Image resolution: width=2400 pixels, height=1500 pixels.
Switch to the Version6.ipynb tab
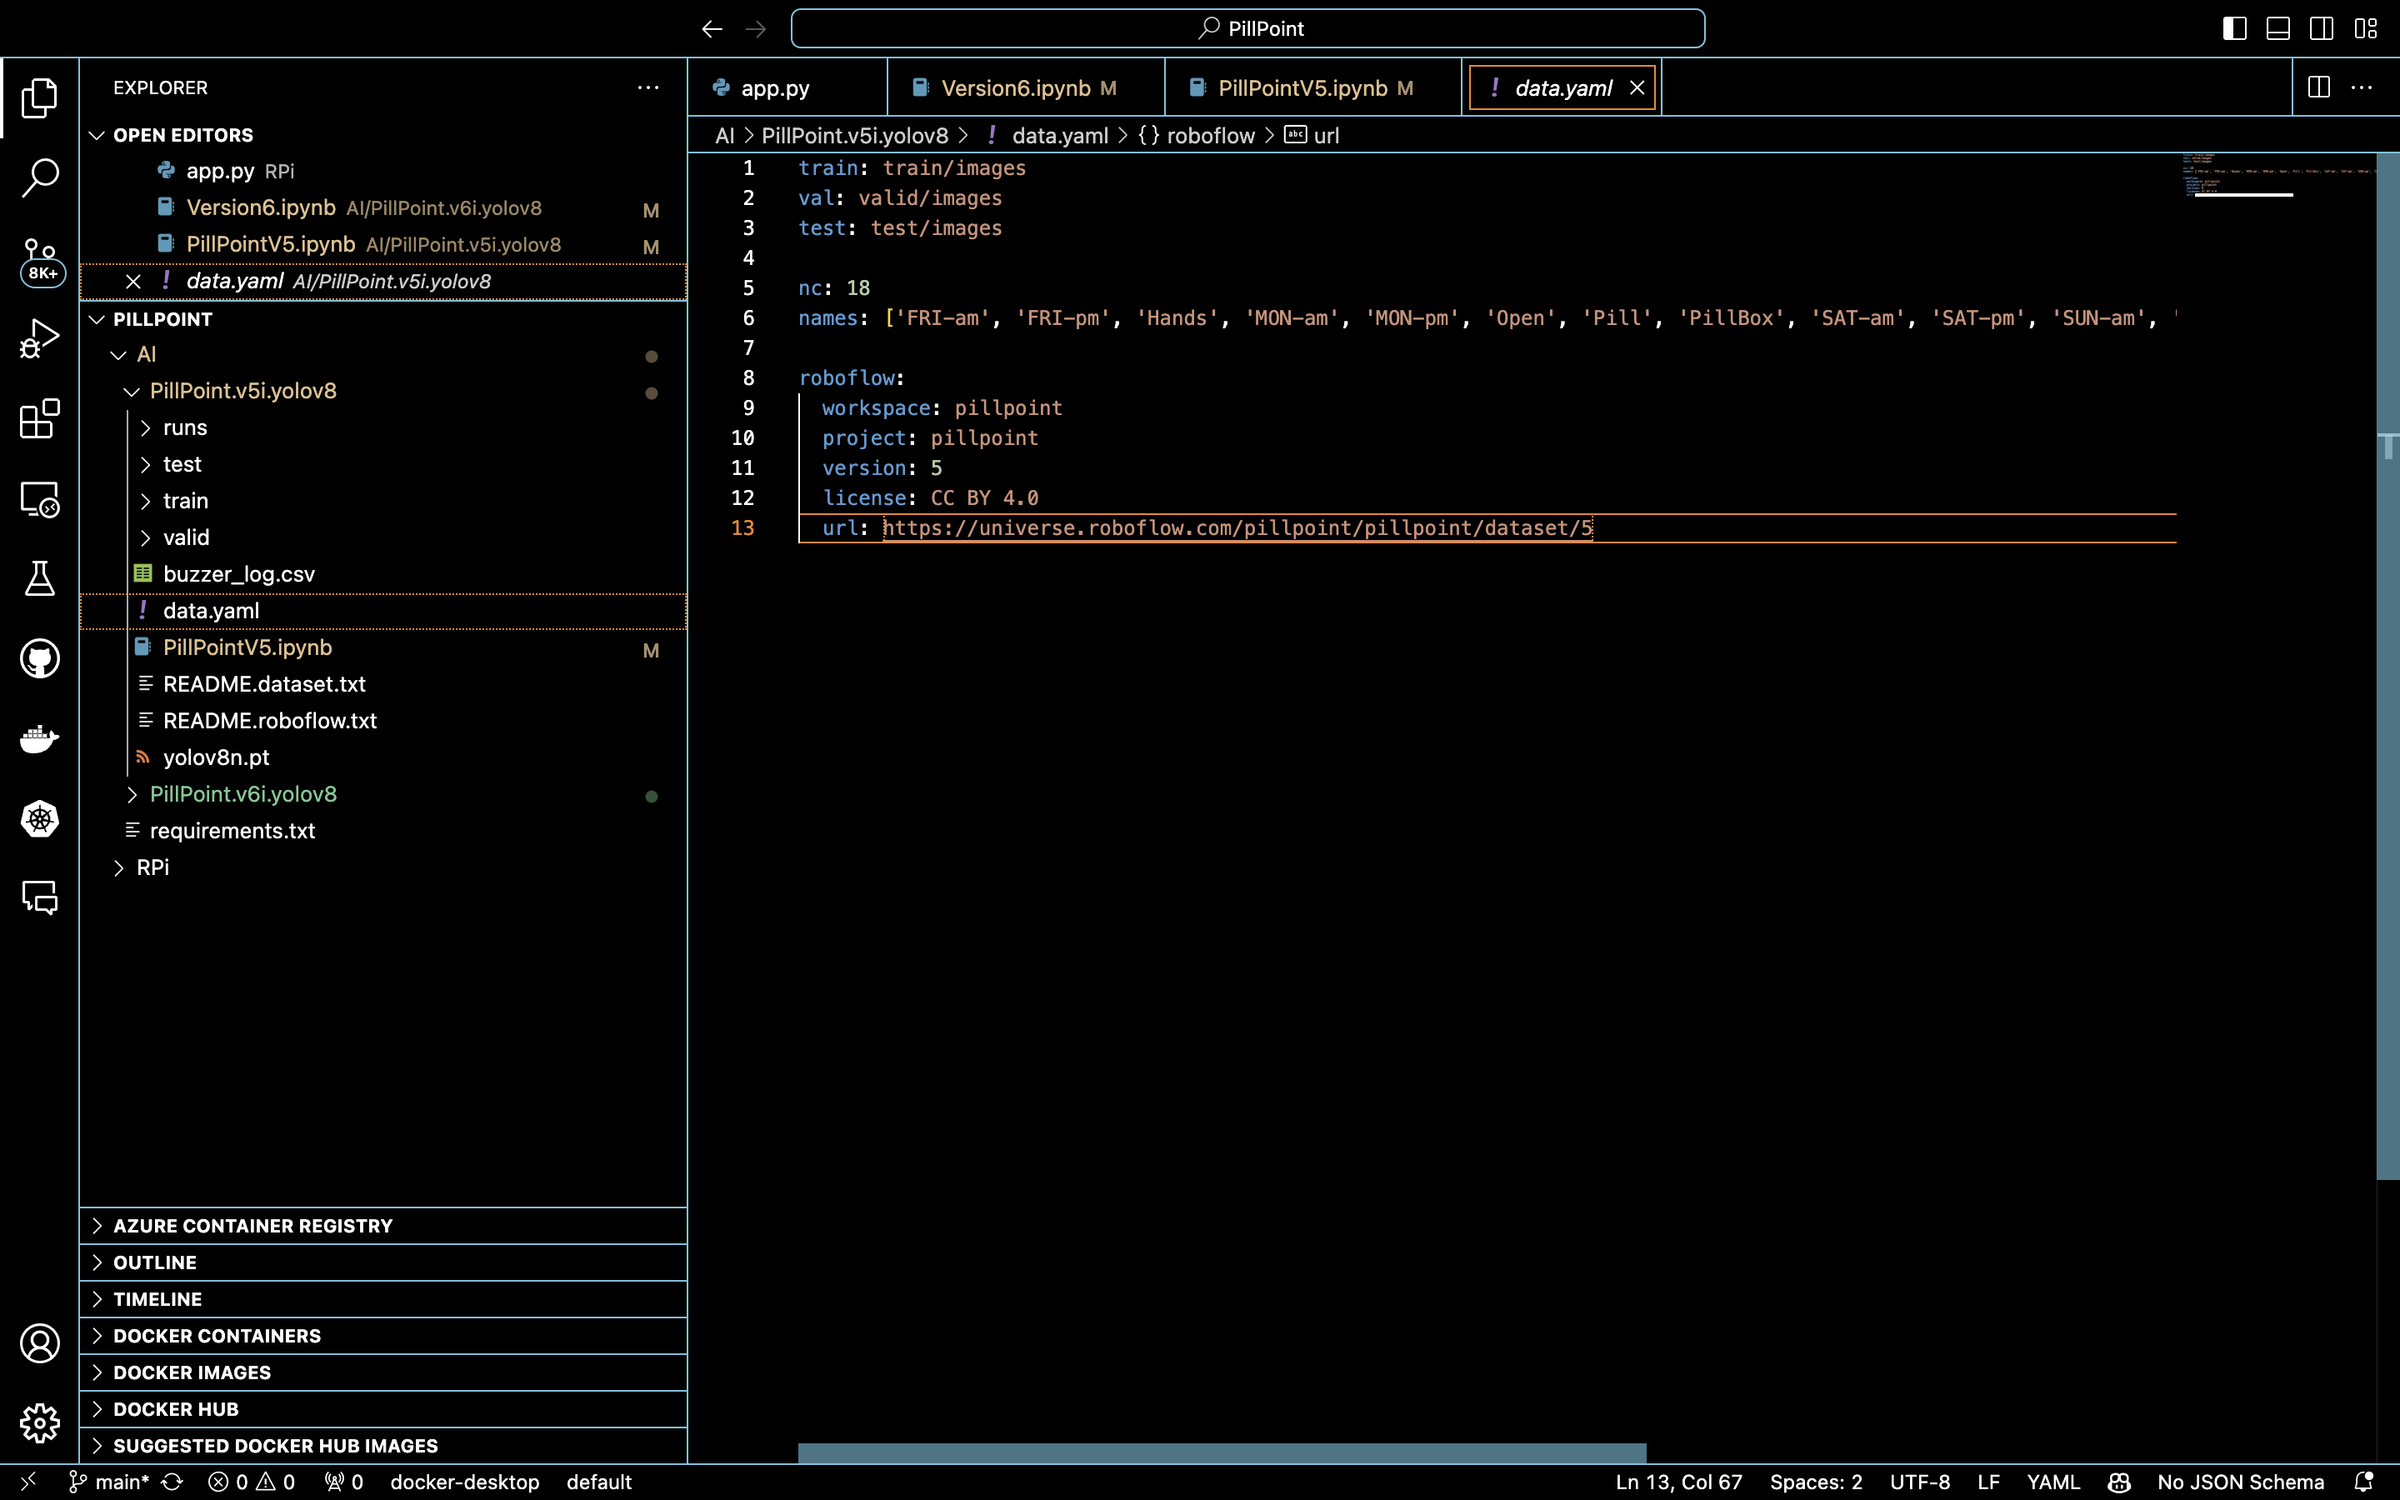(1016, 88)
